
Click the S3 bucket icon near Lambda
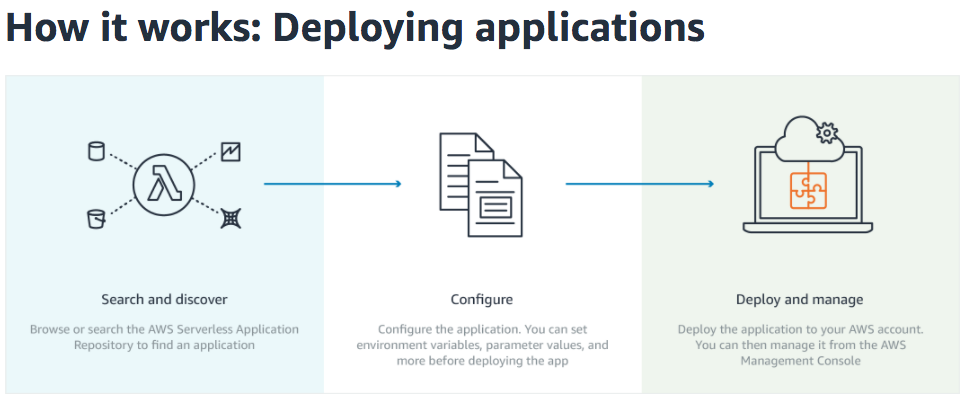point(96,219)
